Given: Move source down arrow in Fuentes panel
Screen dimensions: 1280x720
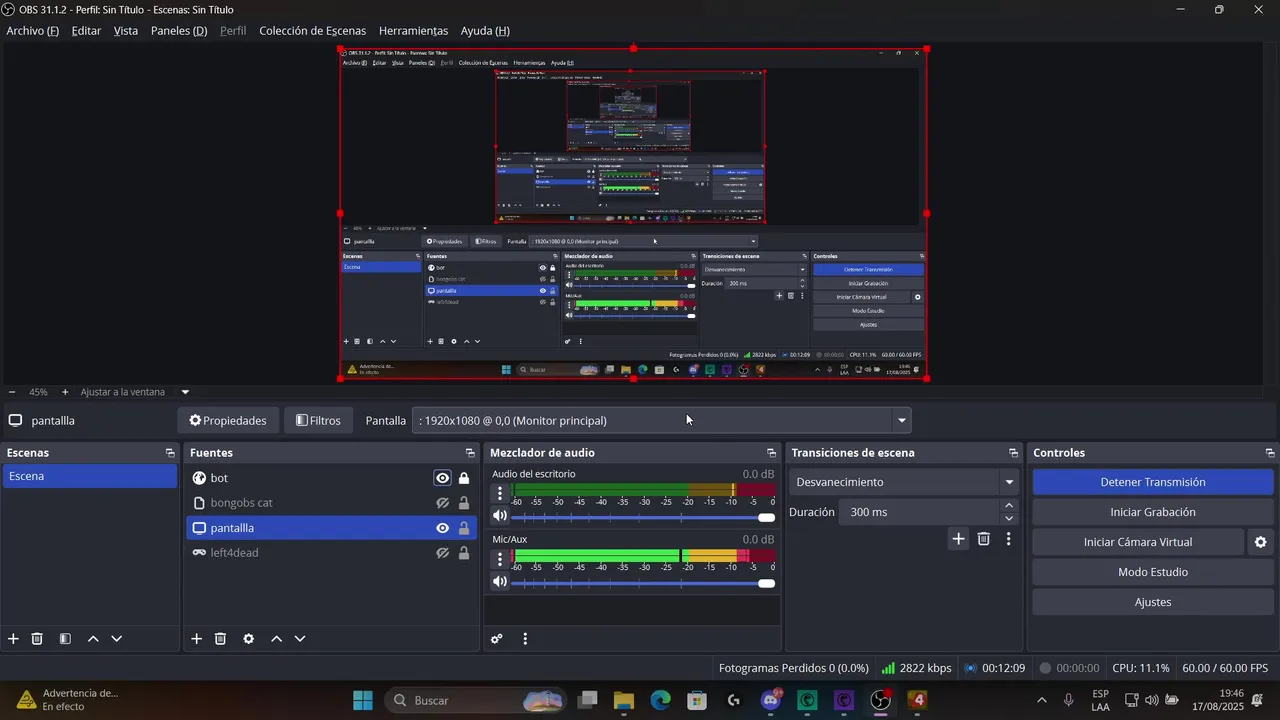Looking at the screenshot, I should pos(300,639).
